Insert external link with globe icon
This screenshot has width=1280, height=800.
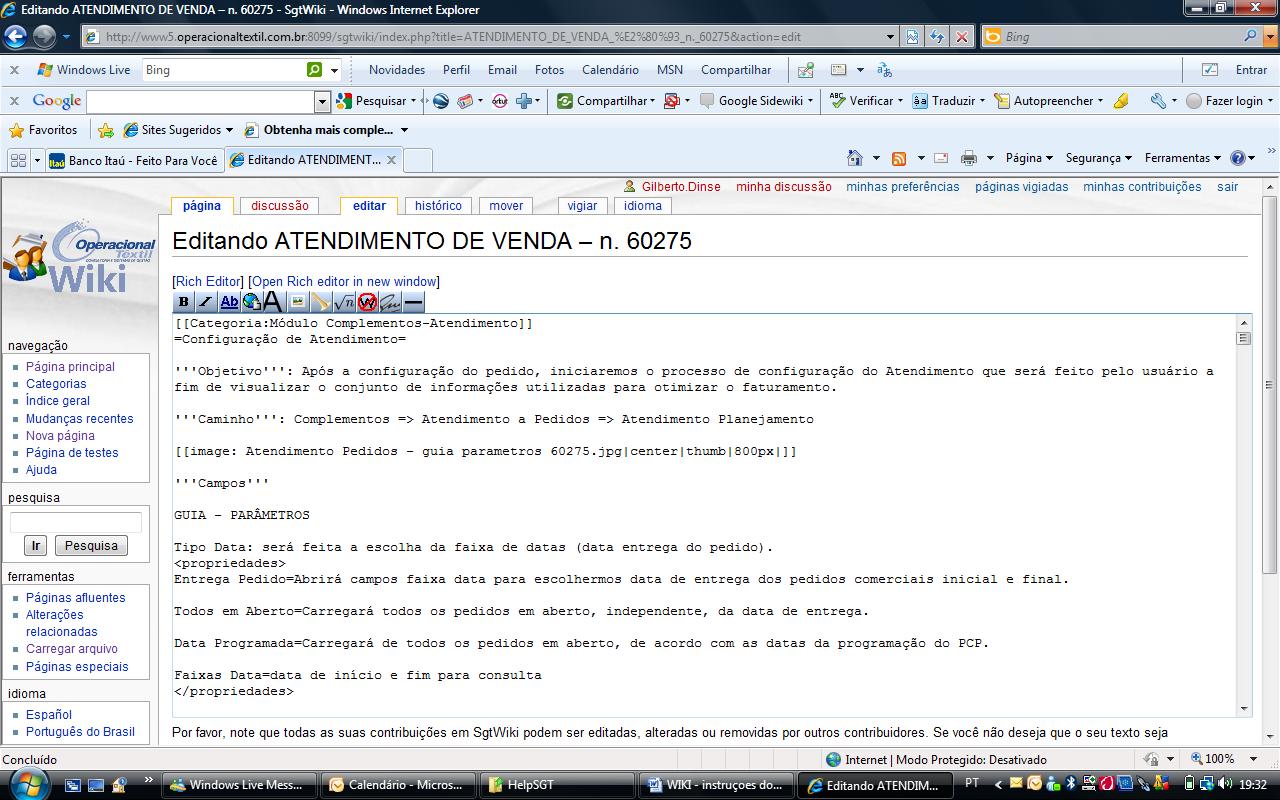coord(251,302)
